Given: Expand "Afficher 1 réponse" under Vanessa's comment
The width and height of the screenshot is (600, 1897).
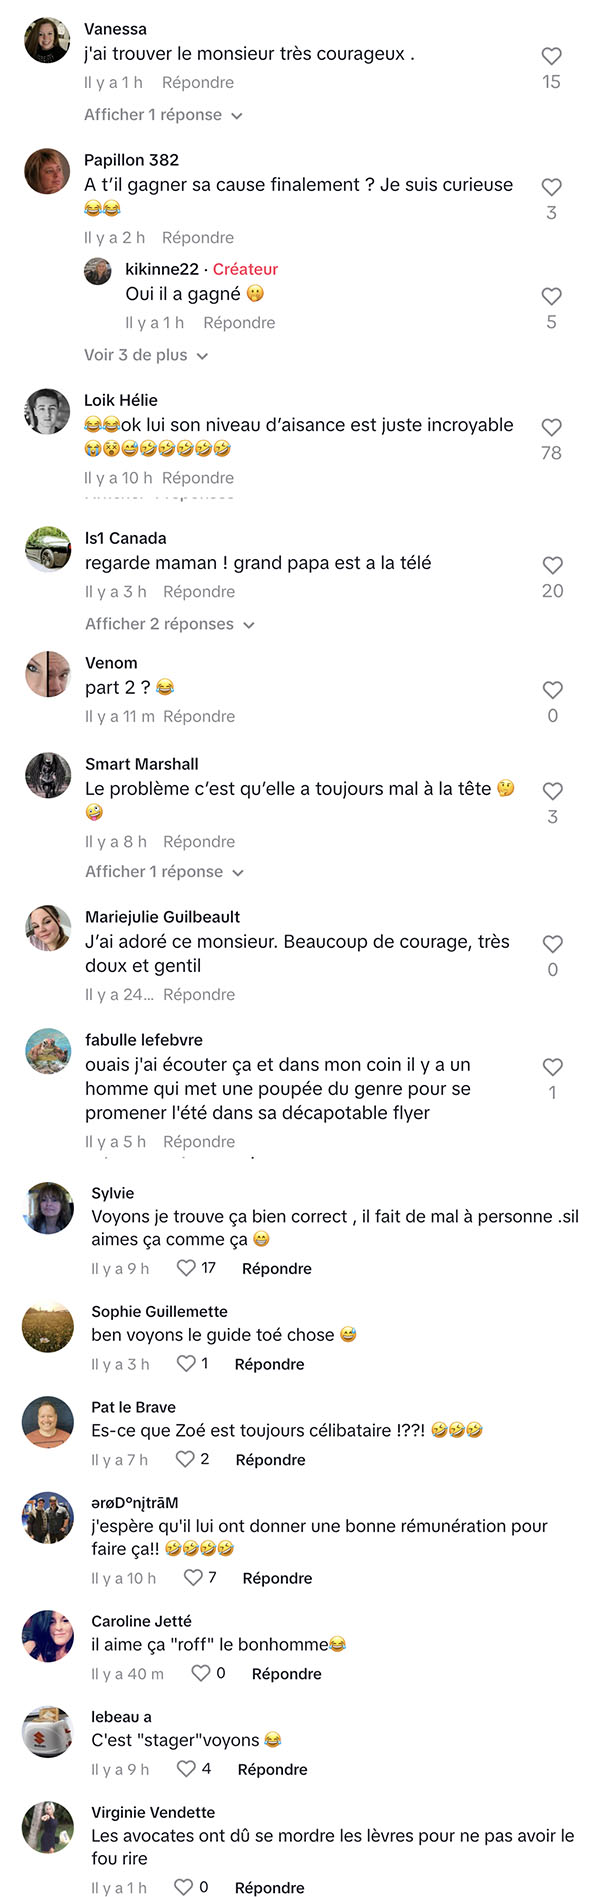Looking at the screenshot, I should click(x=163, y=115).
